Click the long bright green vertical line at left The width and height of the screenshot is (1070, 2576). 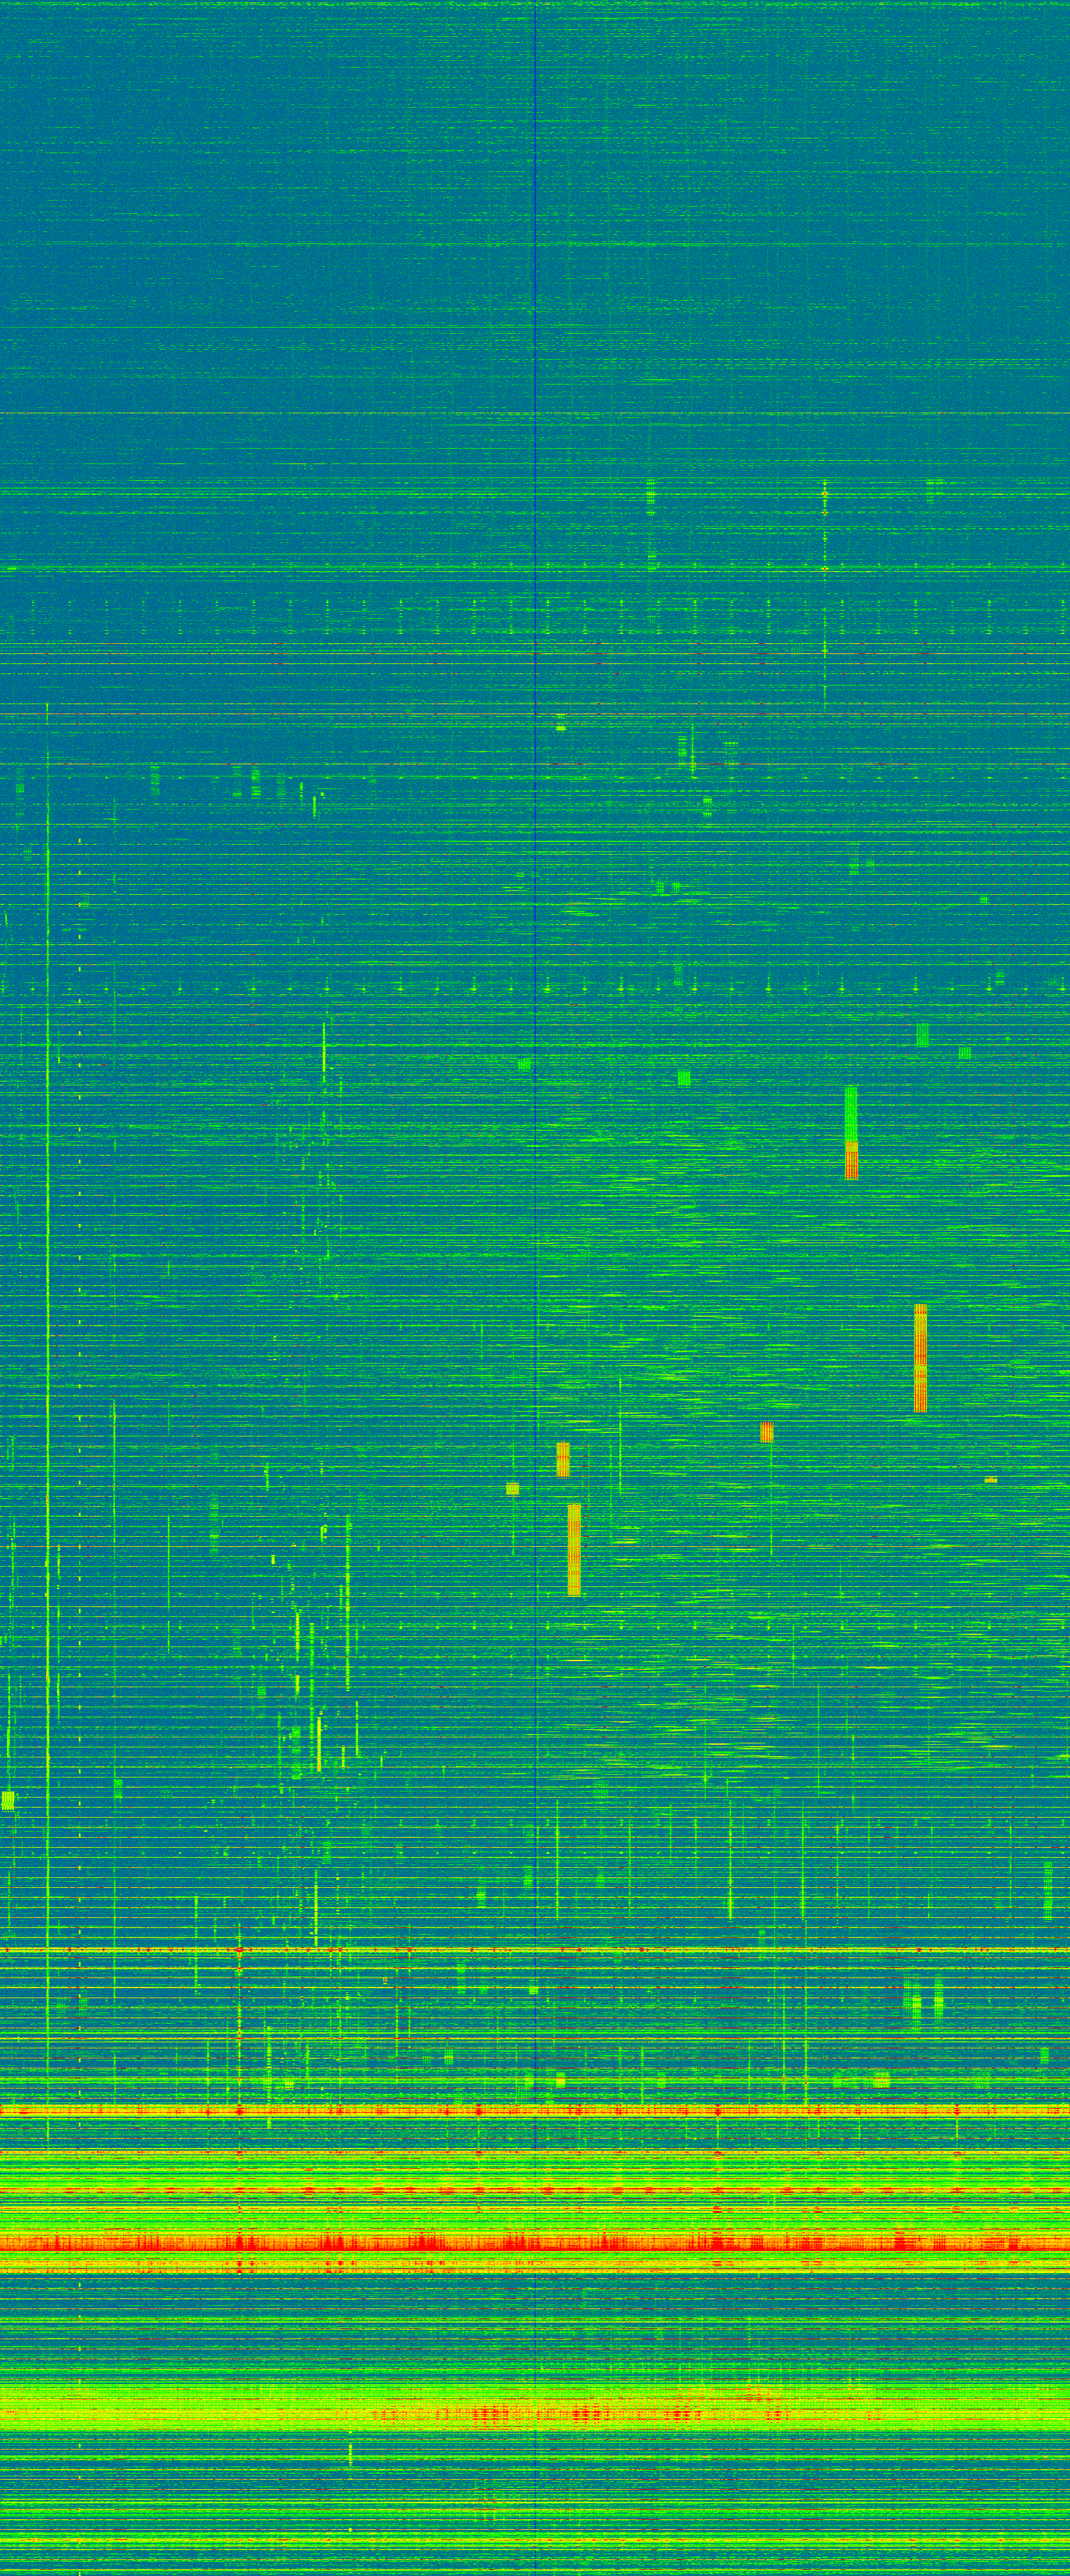tap(47, 1300)
